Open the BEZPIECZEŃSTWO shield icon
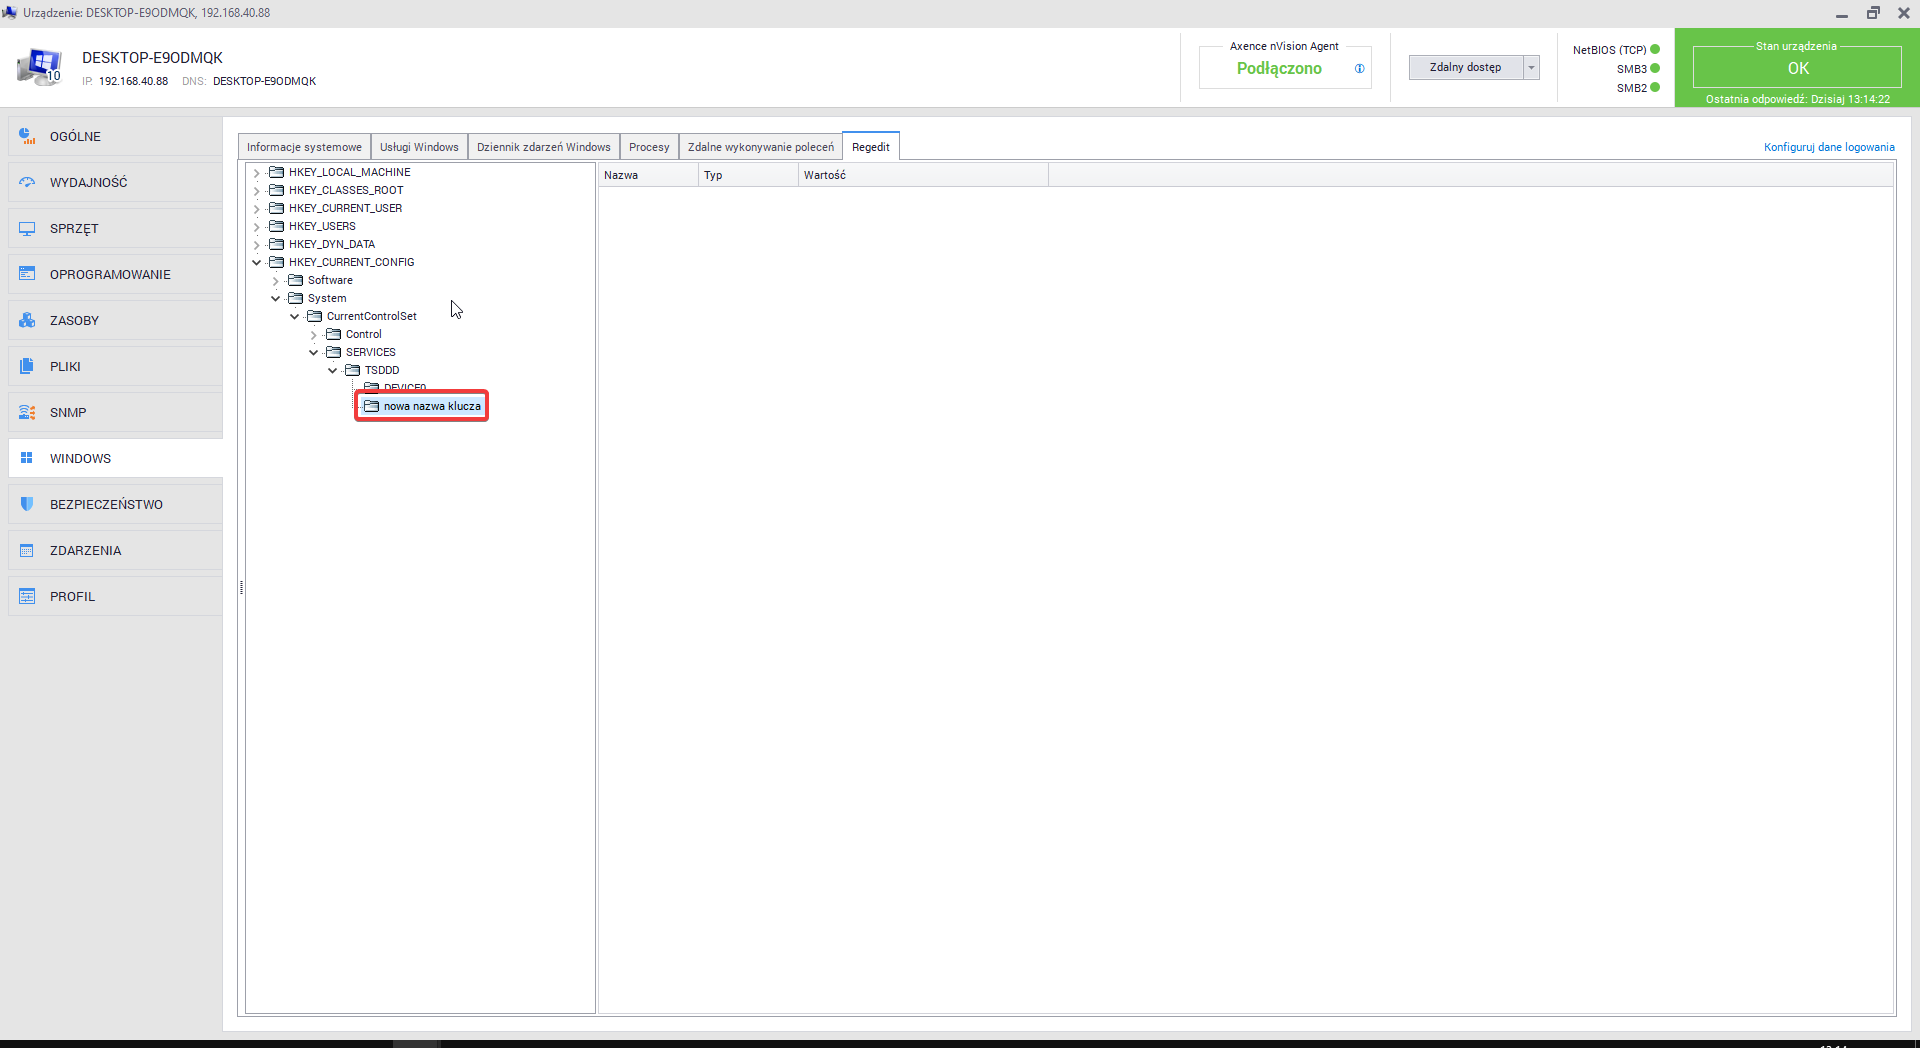The width and height of the screenshot is (1920, 1048). pos(27,504)
